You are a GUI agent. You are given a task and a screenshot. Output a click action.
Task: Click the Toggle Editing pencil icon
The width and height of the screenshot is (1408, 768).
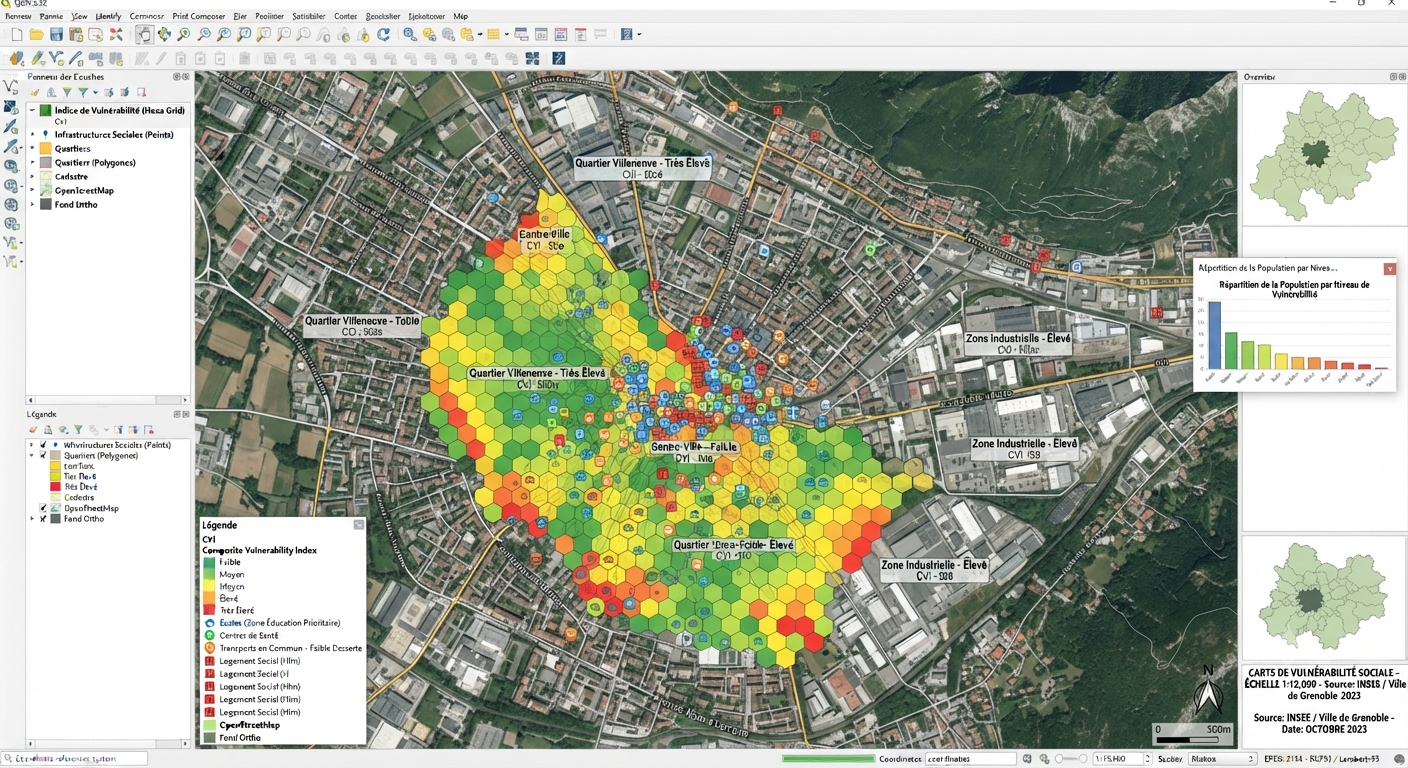[x=37, y=58]
